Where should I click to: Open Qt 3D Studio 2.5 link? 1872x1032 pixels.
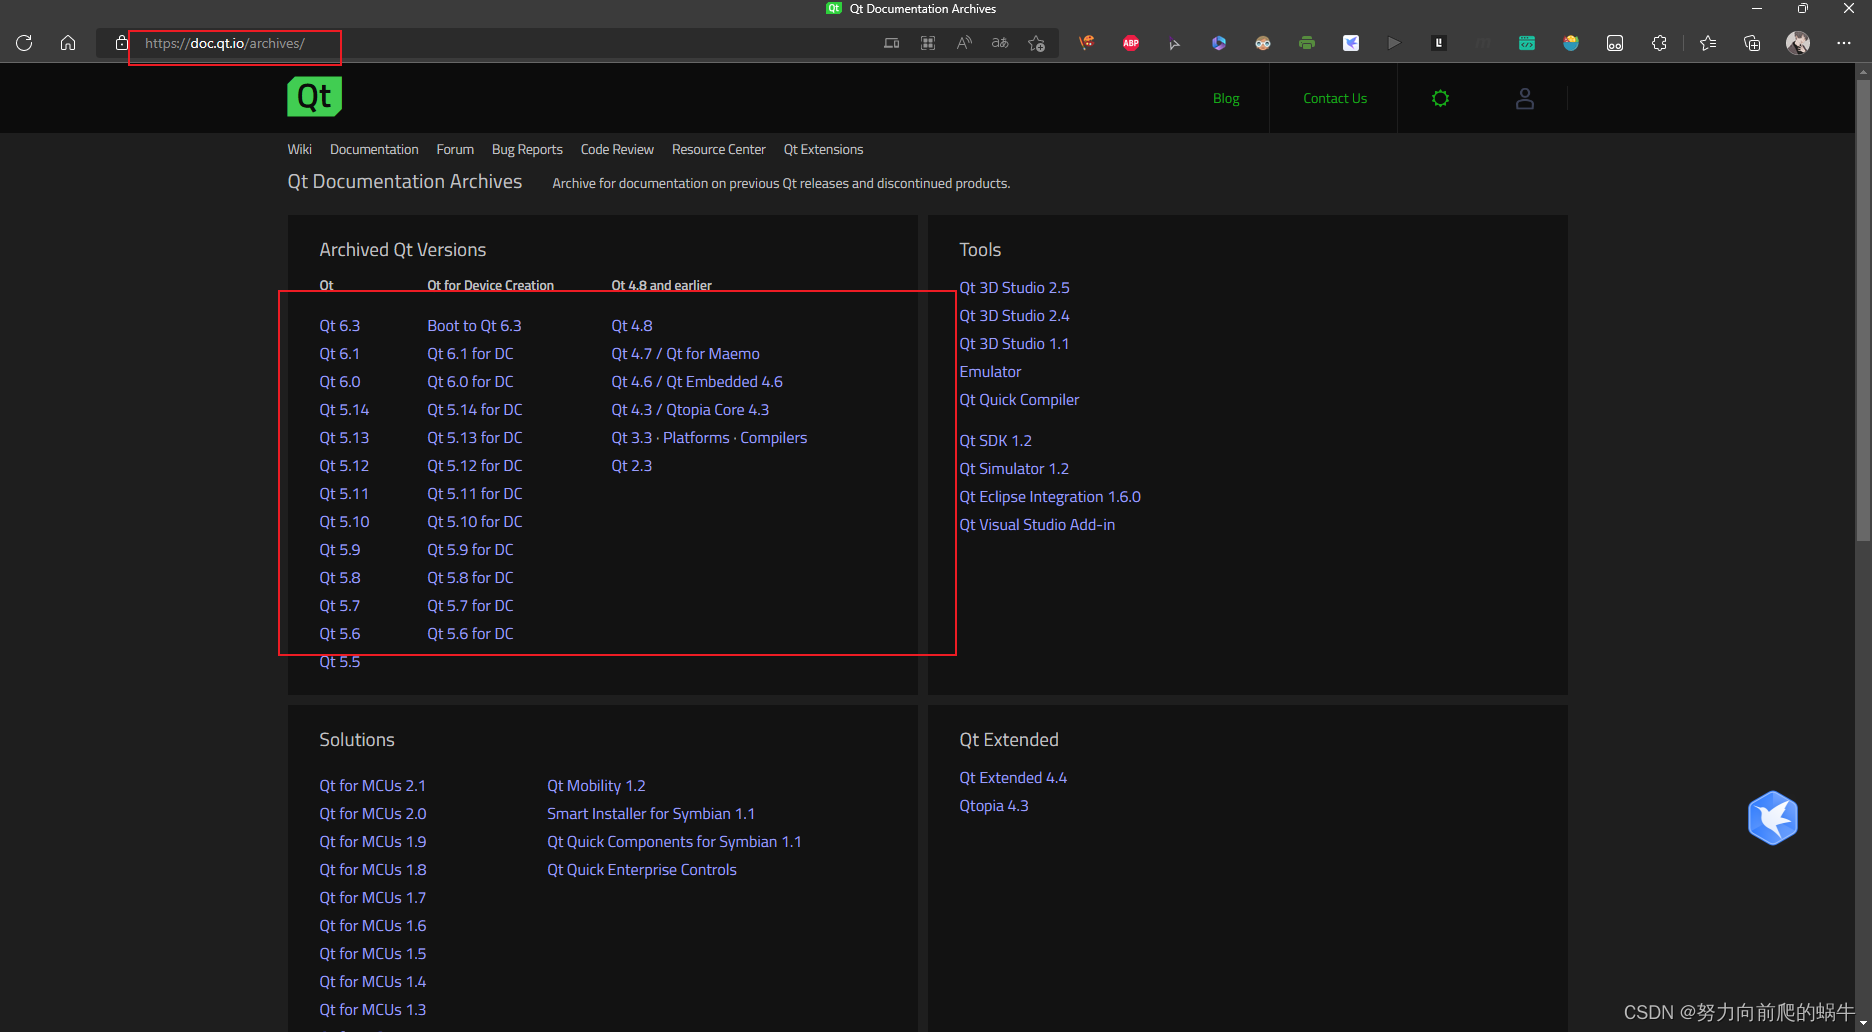pos(1014,288)
